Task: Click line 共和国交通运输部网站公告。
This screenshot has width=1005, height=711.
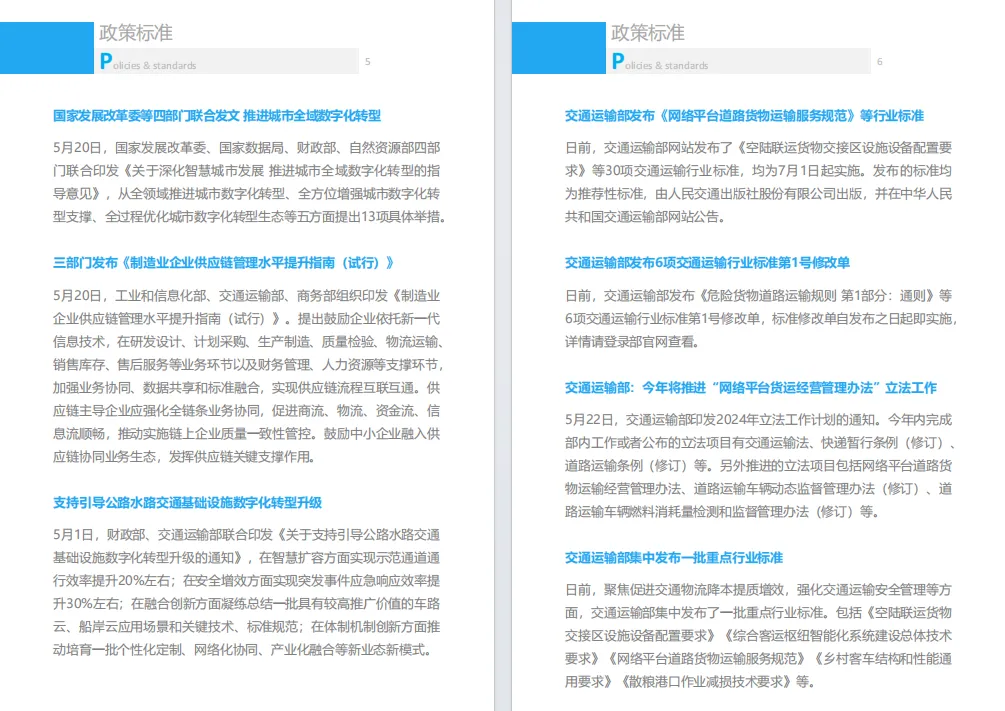Action: pos(645,217)
